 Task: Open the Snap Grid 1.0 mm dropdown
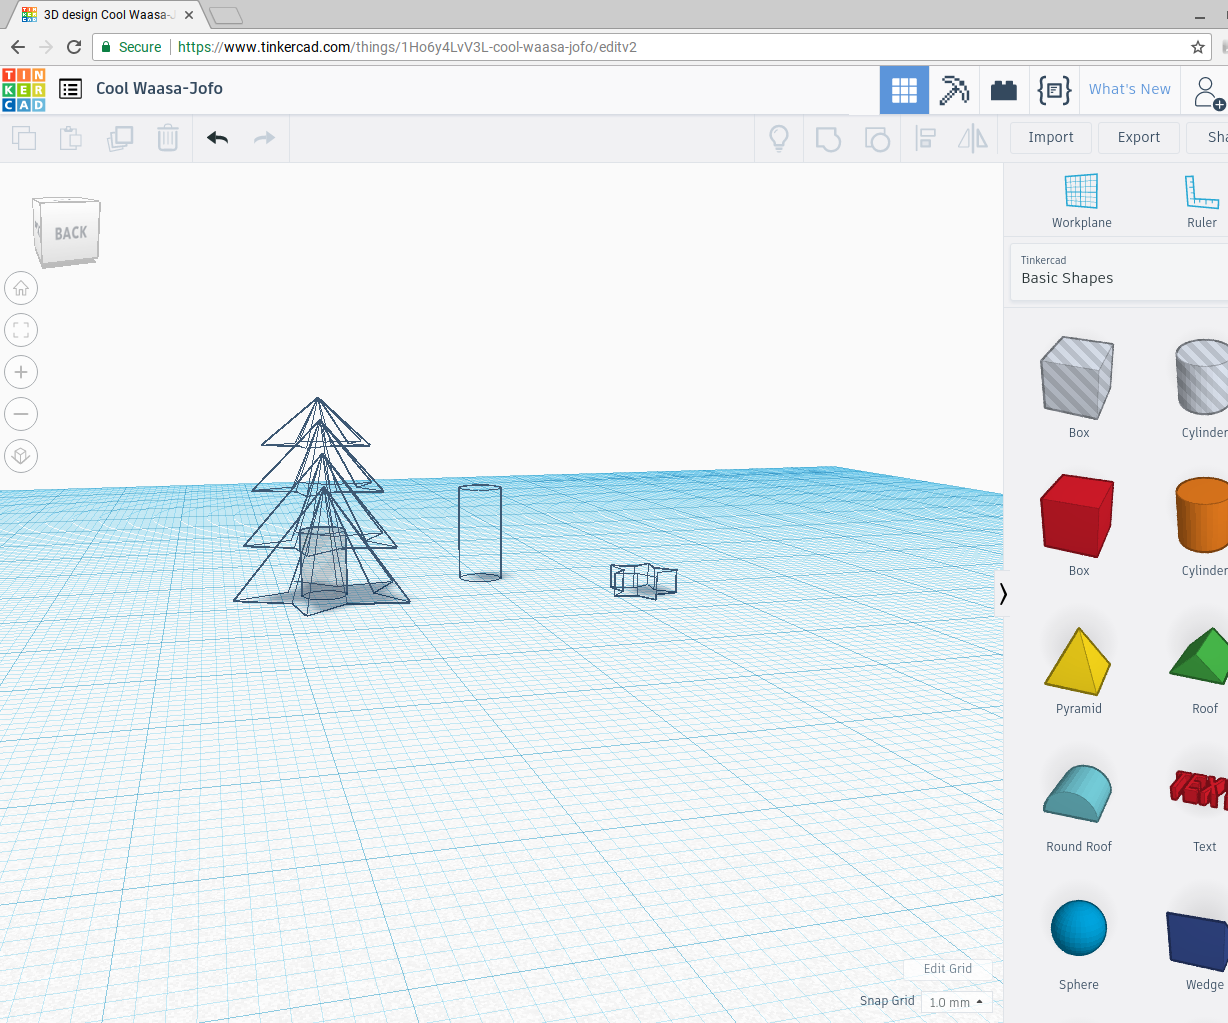(957, 1002)
